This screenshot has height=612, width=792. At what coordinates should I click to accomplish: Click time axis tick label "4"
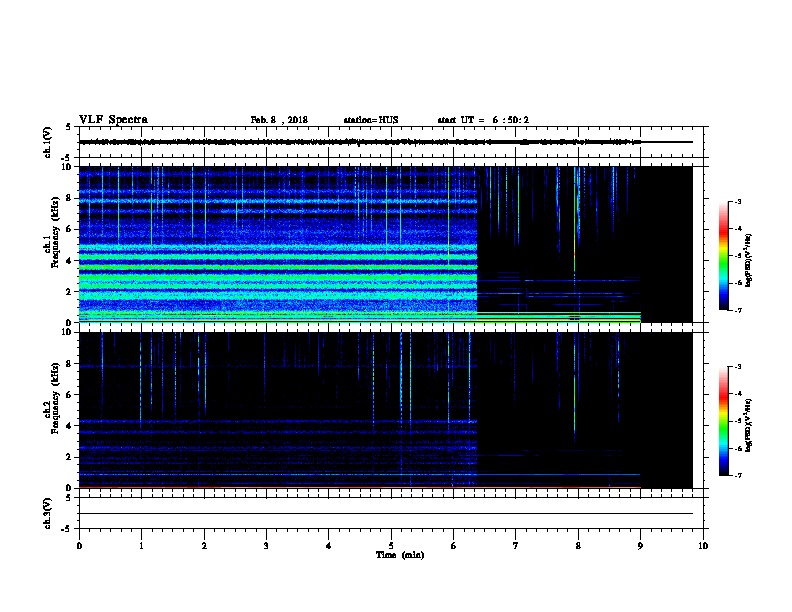point(329,546)
